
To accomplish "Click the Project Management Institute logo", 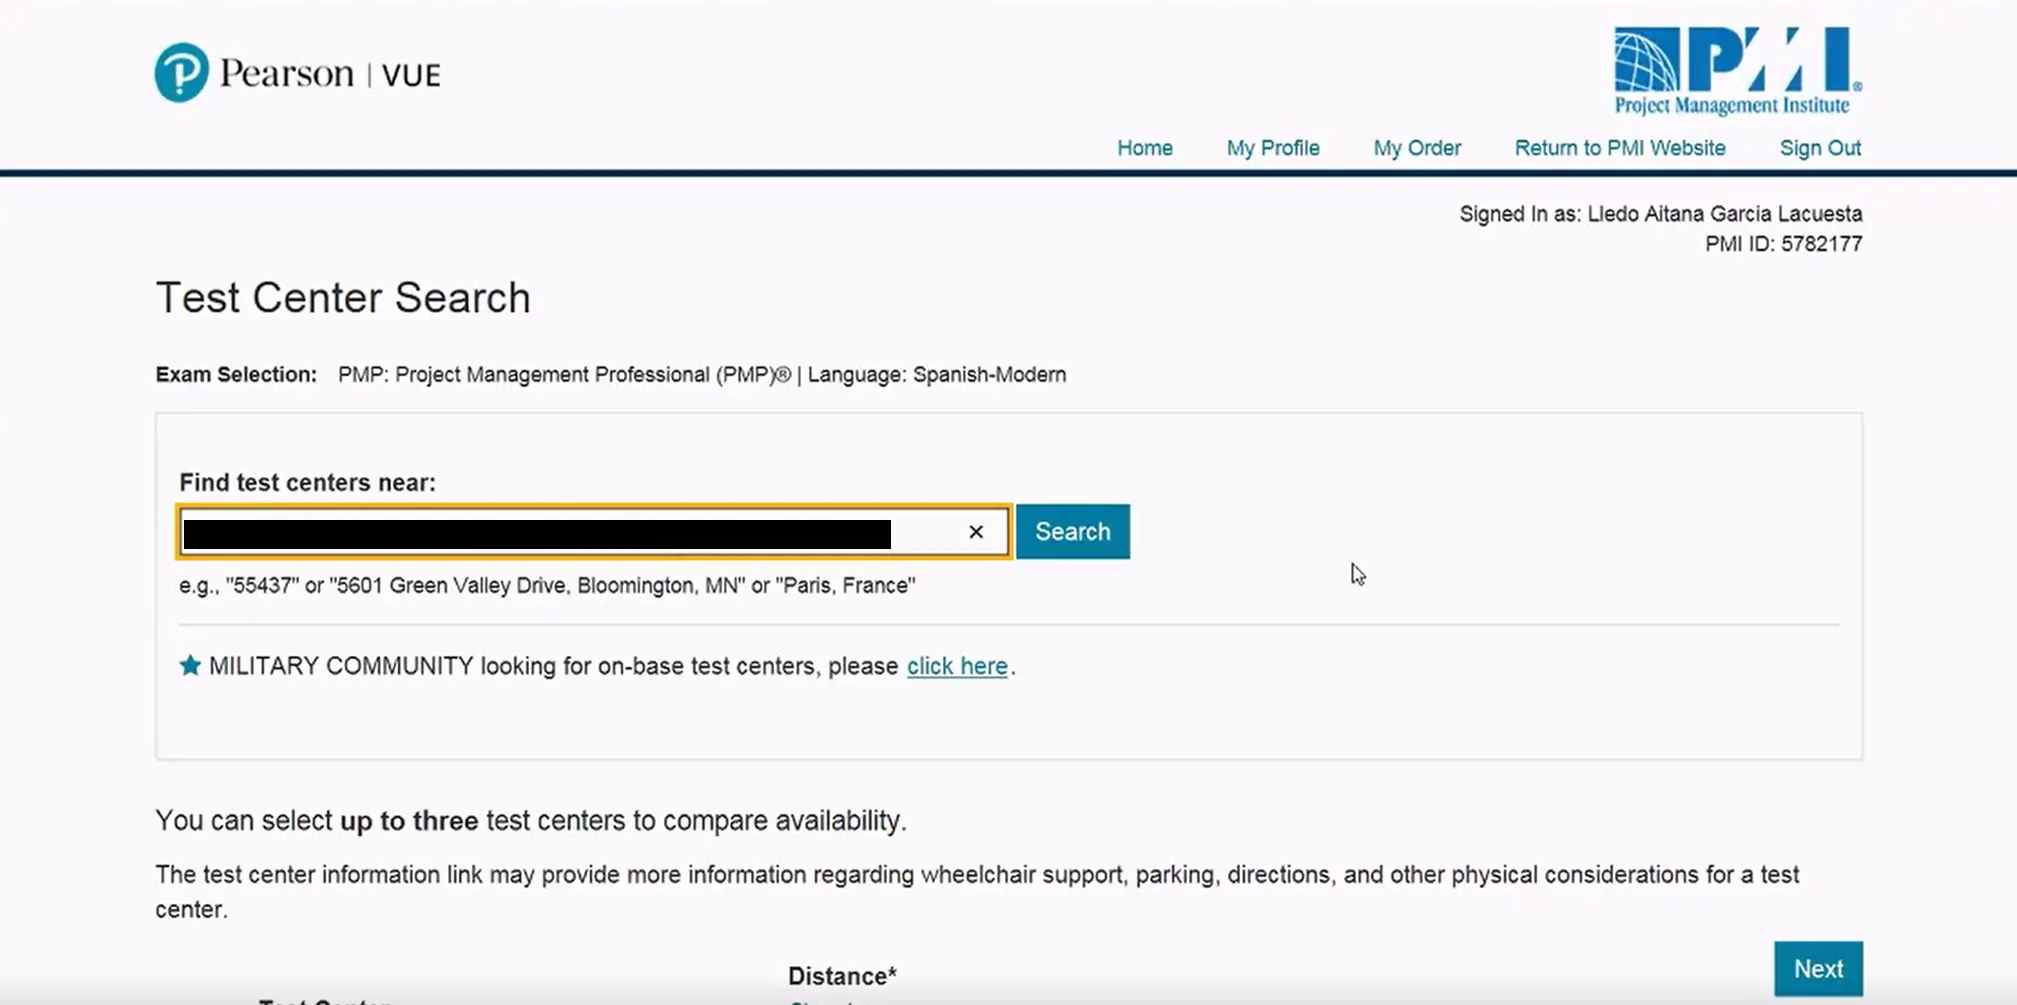I will click(1737, 71).
